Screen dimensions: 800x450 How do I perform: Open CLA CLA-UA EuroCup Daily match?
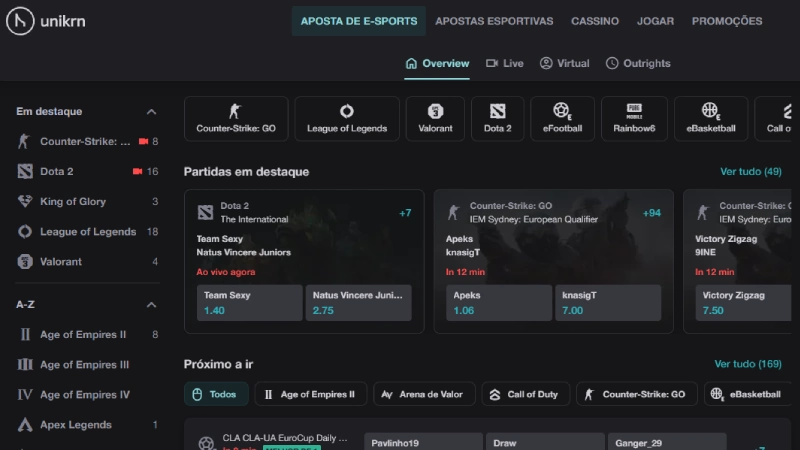(x=285, y=438)
